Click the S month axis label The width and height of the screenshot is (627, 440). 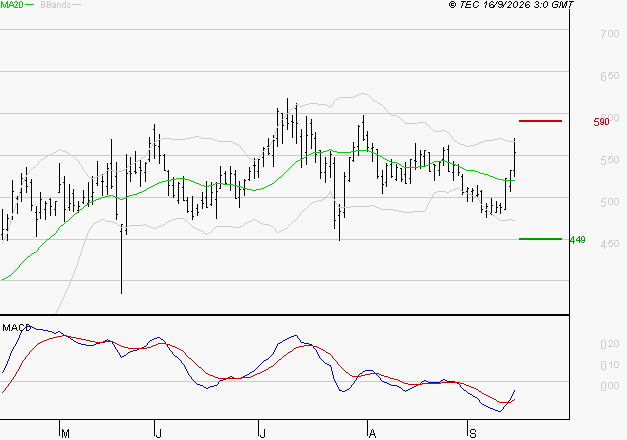point(473,434)
